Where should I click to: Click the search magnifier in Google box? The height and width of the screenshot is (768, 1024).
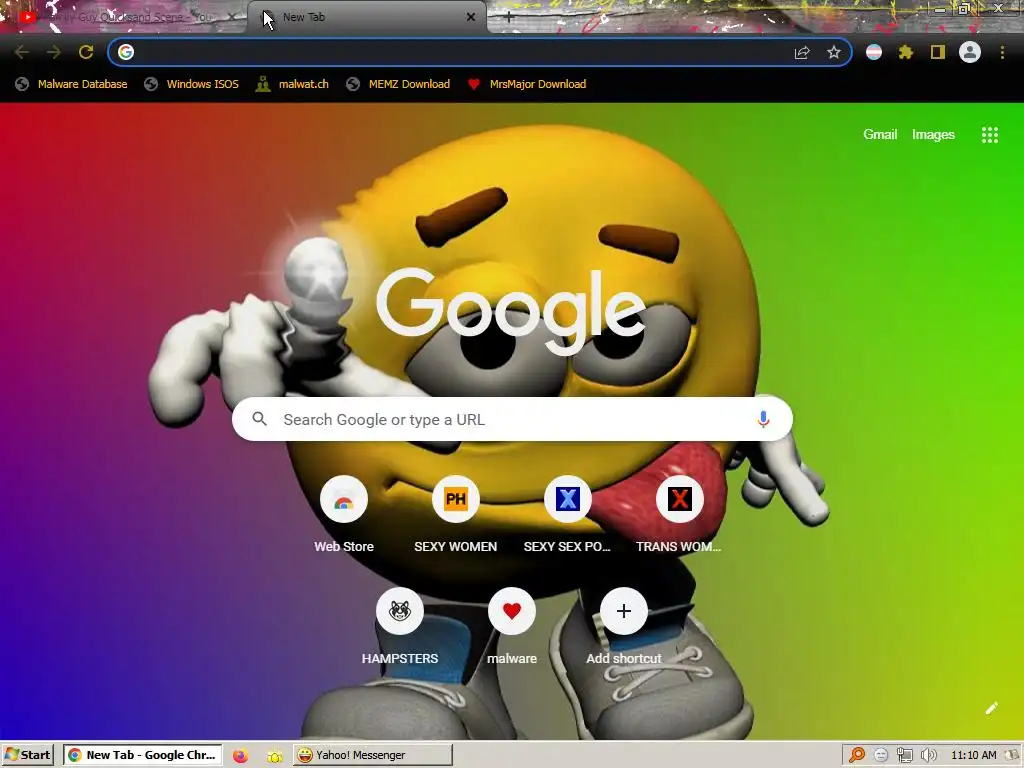[x=259, y=419]
